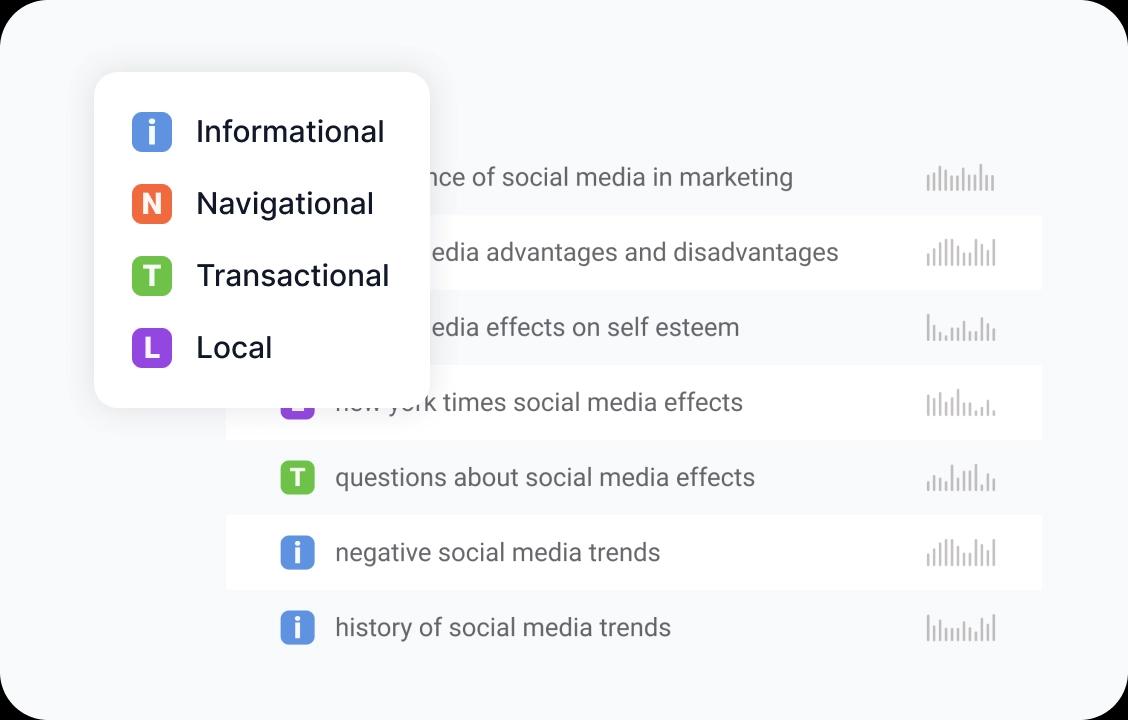
Task: Click the green Transactional icon in the legend
Action: (x=152, y=276)
